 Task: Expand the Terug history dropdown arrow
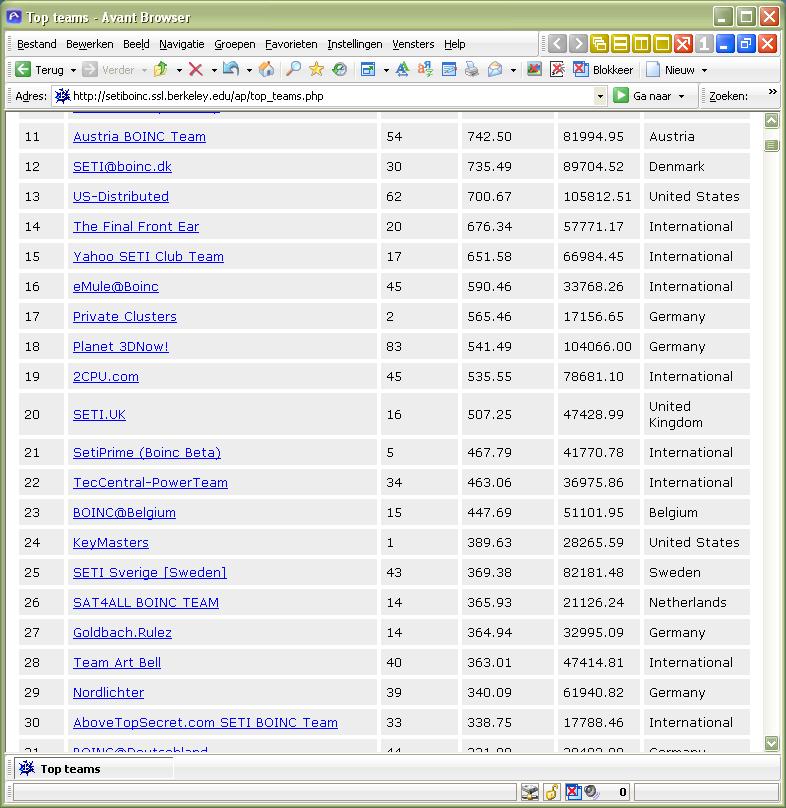pyautogui.click(x=73, y=70)
